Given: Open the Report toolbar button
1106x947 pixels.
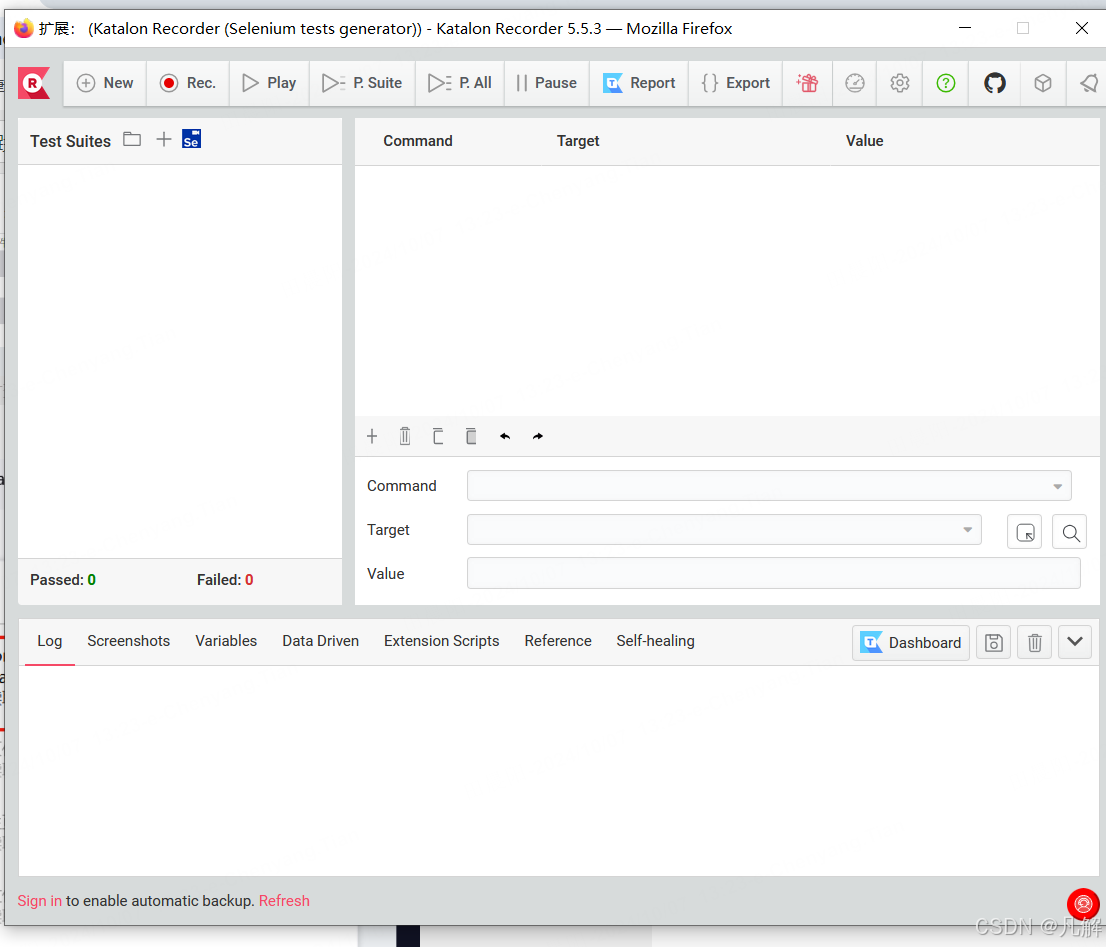Looking at the screenshot, I should point(639,83).
